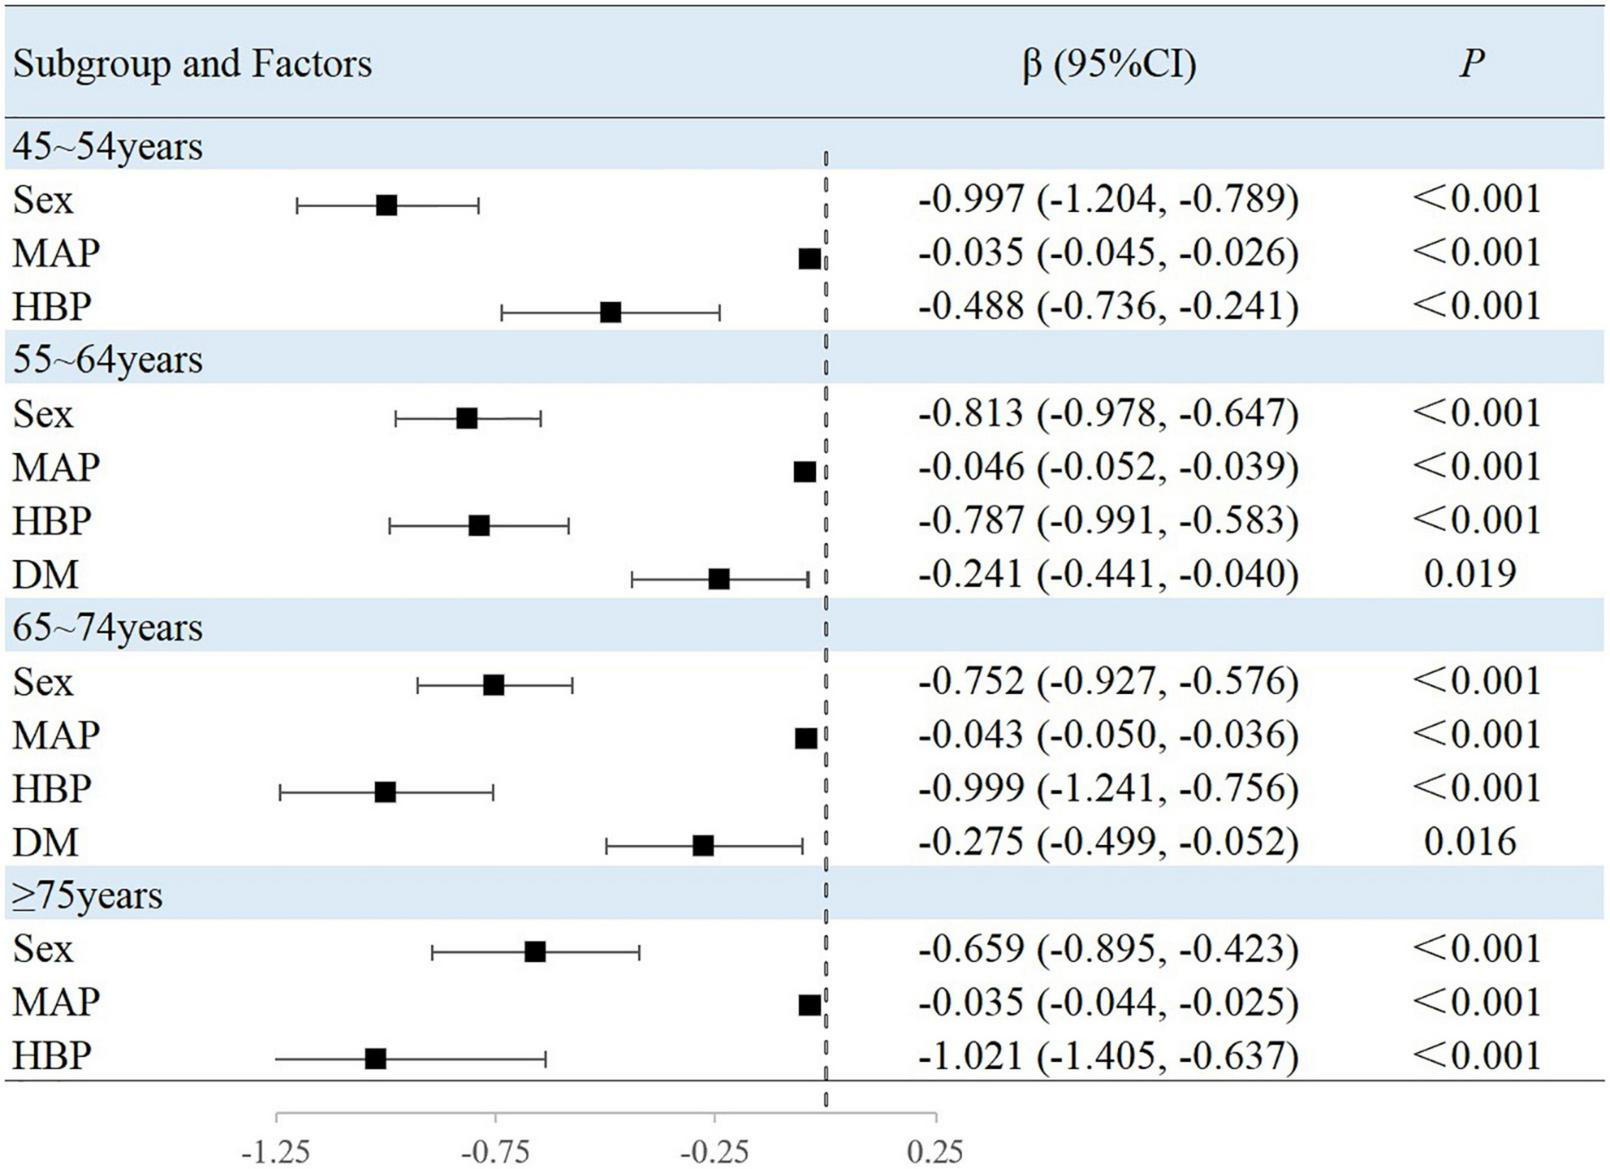This screenshot has width=1610, height=1169.
Task: Click the 65~74years subgroup header
Action: tap(108, 627)
